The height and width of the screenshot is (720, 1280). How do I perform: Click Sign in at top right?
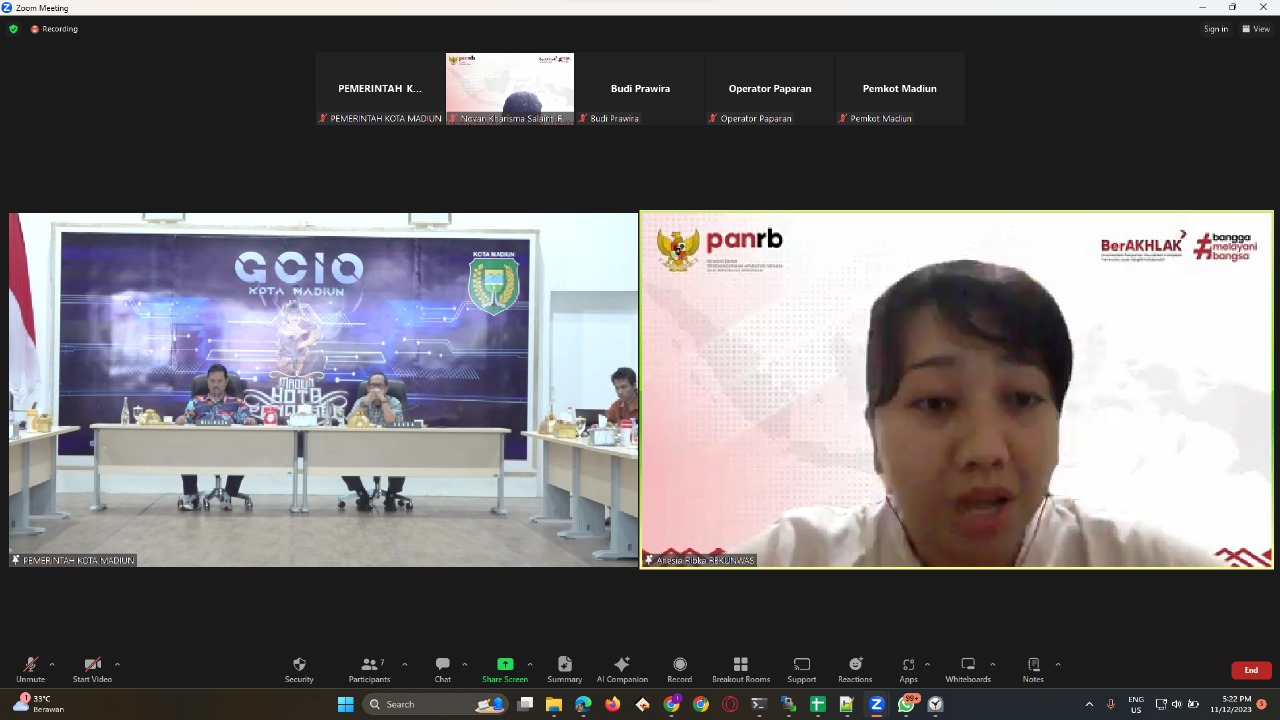(1215, 29)
